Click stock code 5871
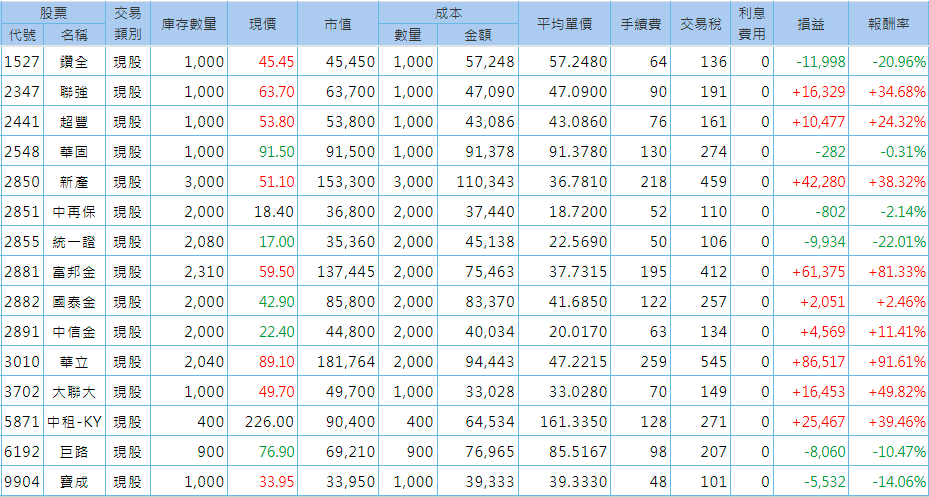Viewport: 929px width, 498px height. (22, 422)
